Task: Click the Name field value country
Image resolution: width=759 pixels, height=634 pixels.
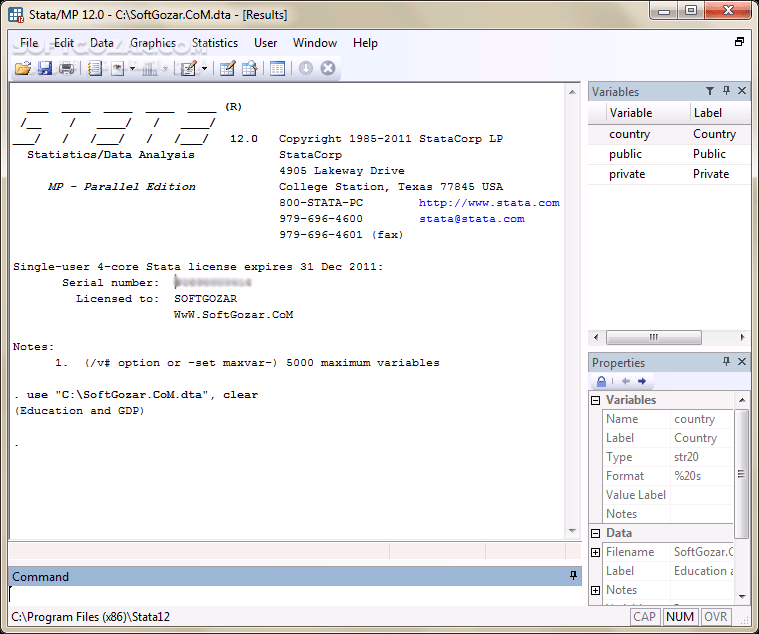Action: click(x=702, y=419)
